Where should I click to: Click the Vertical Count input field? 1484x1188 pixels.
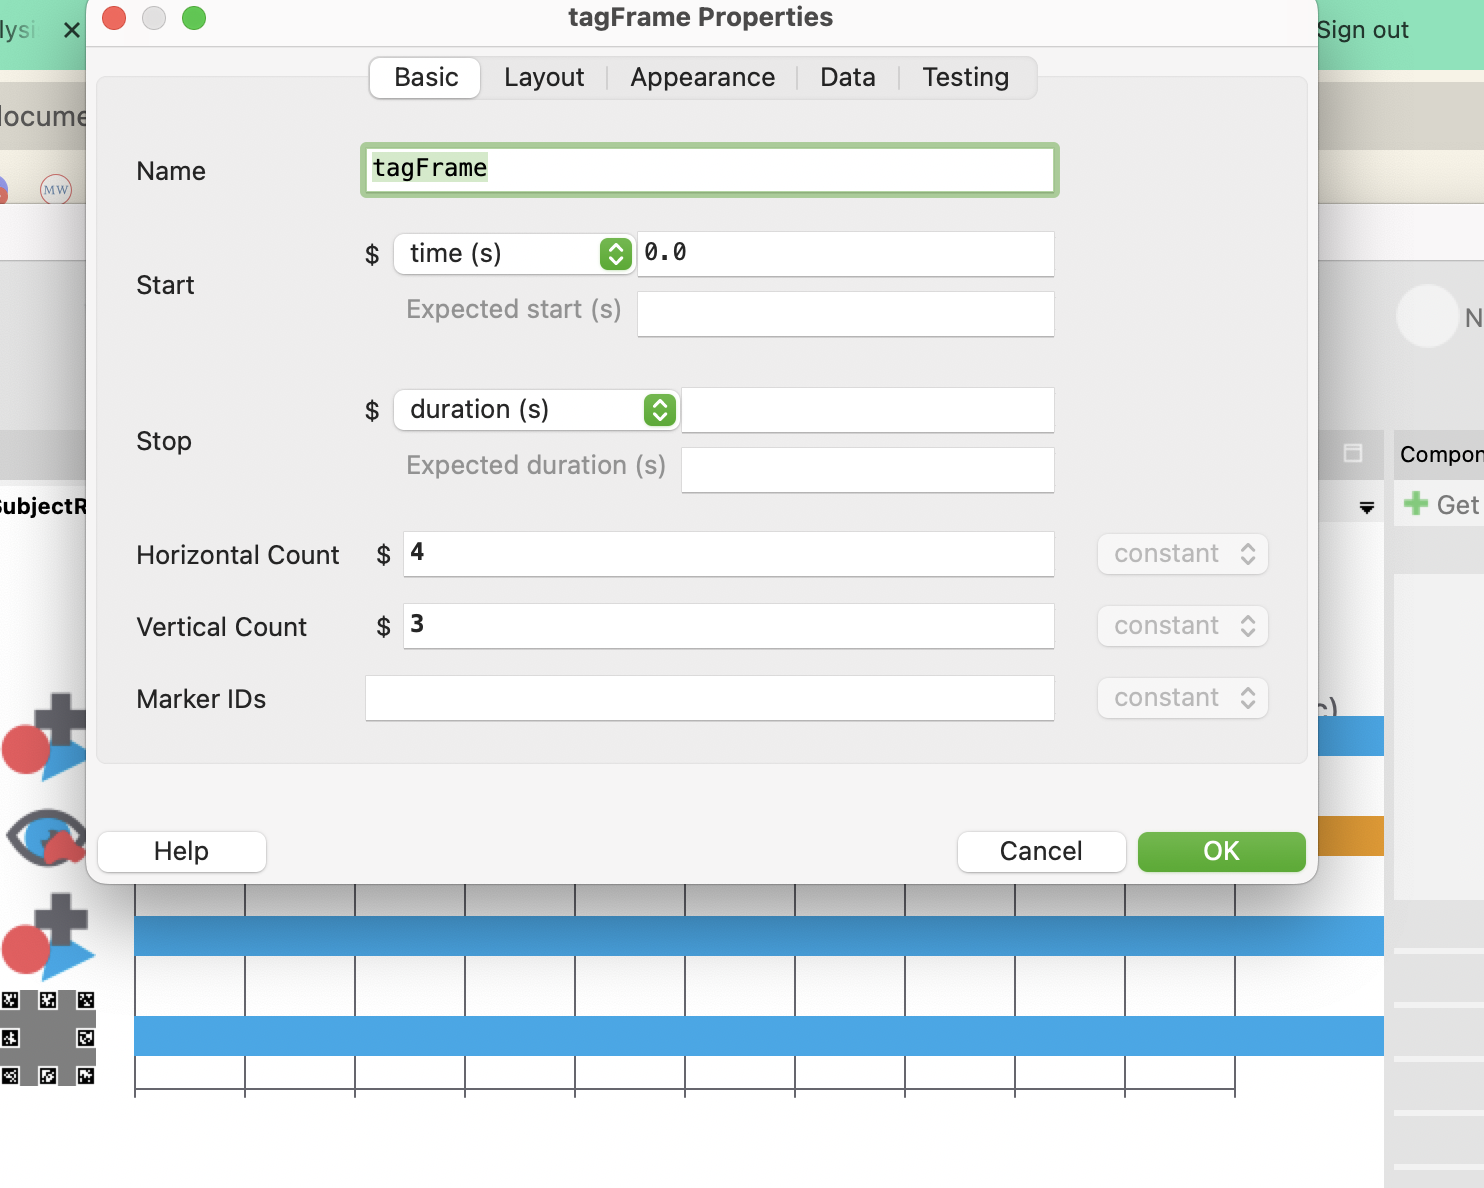coord(728,626)
